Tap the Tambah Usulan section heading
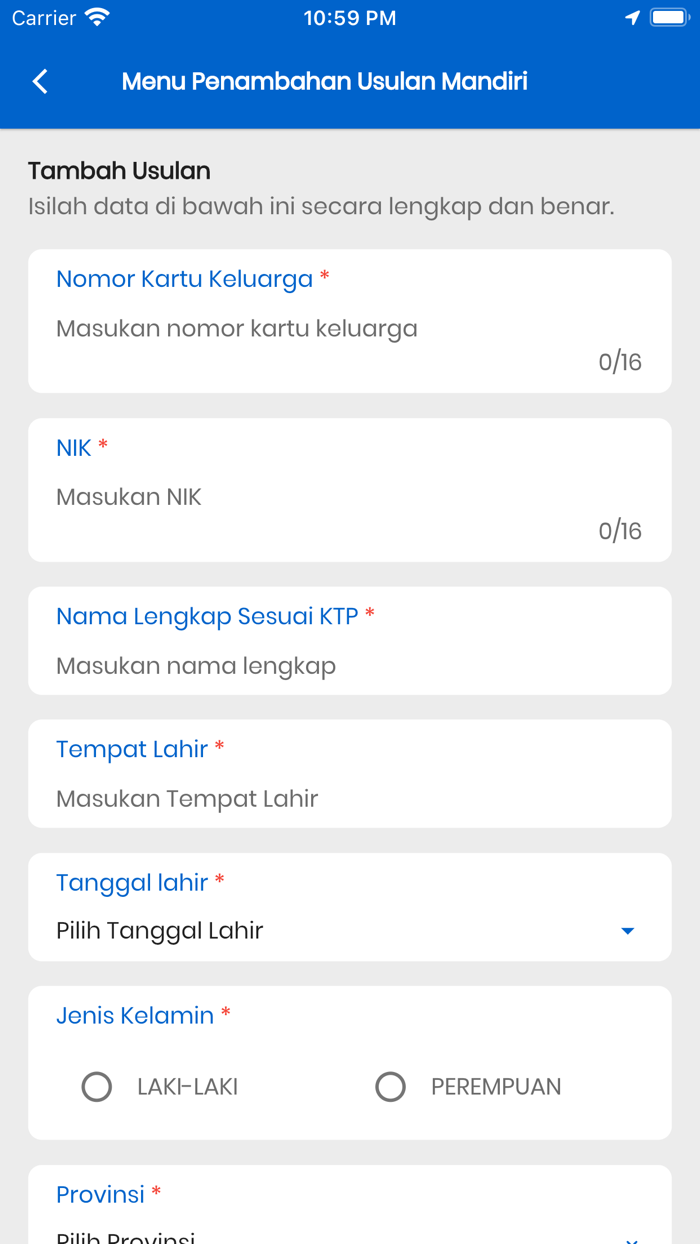The image size is (700, 1244). (118, 171)
